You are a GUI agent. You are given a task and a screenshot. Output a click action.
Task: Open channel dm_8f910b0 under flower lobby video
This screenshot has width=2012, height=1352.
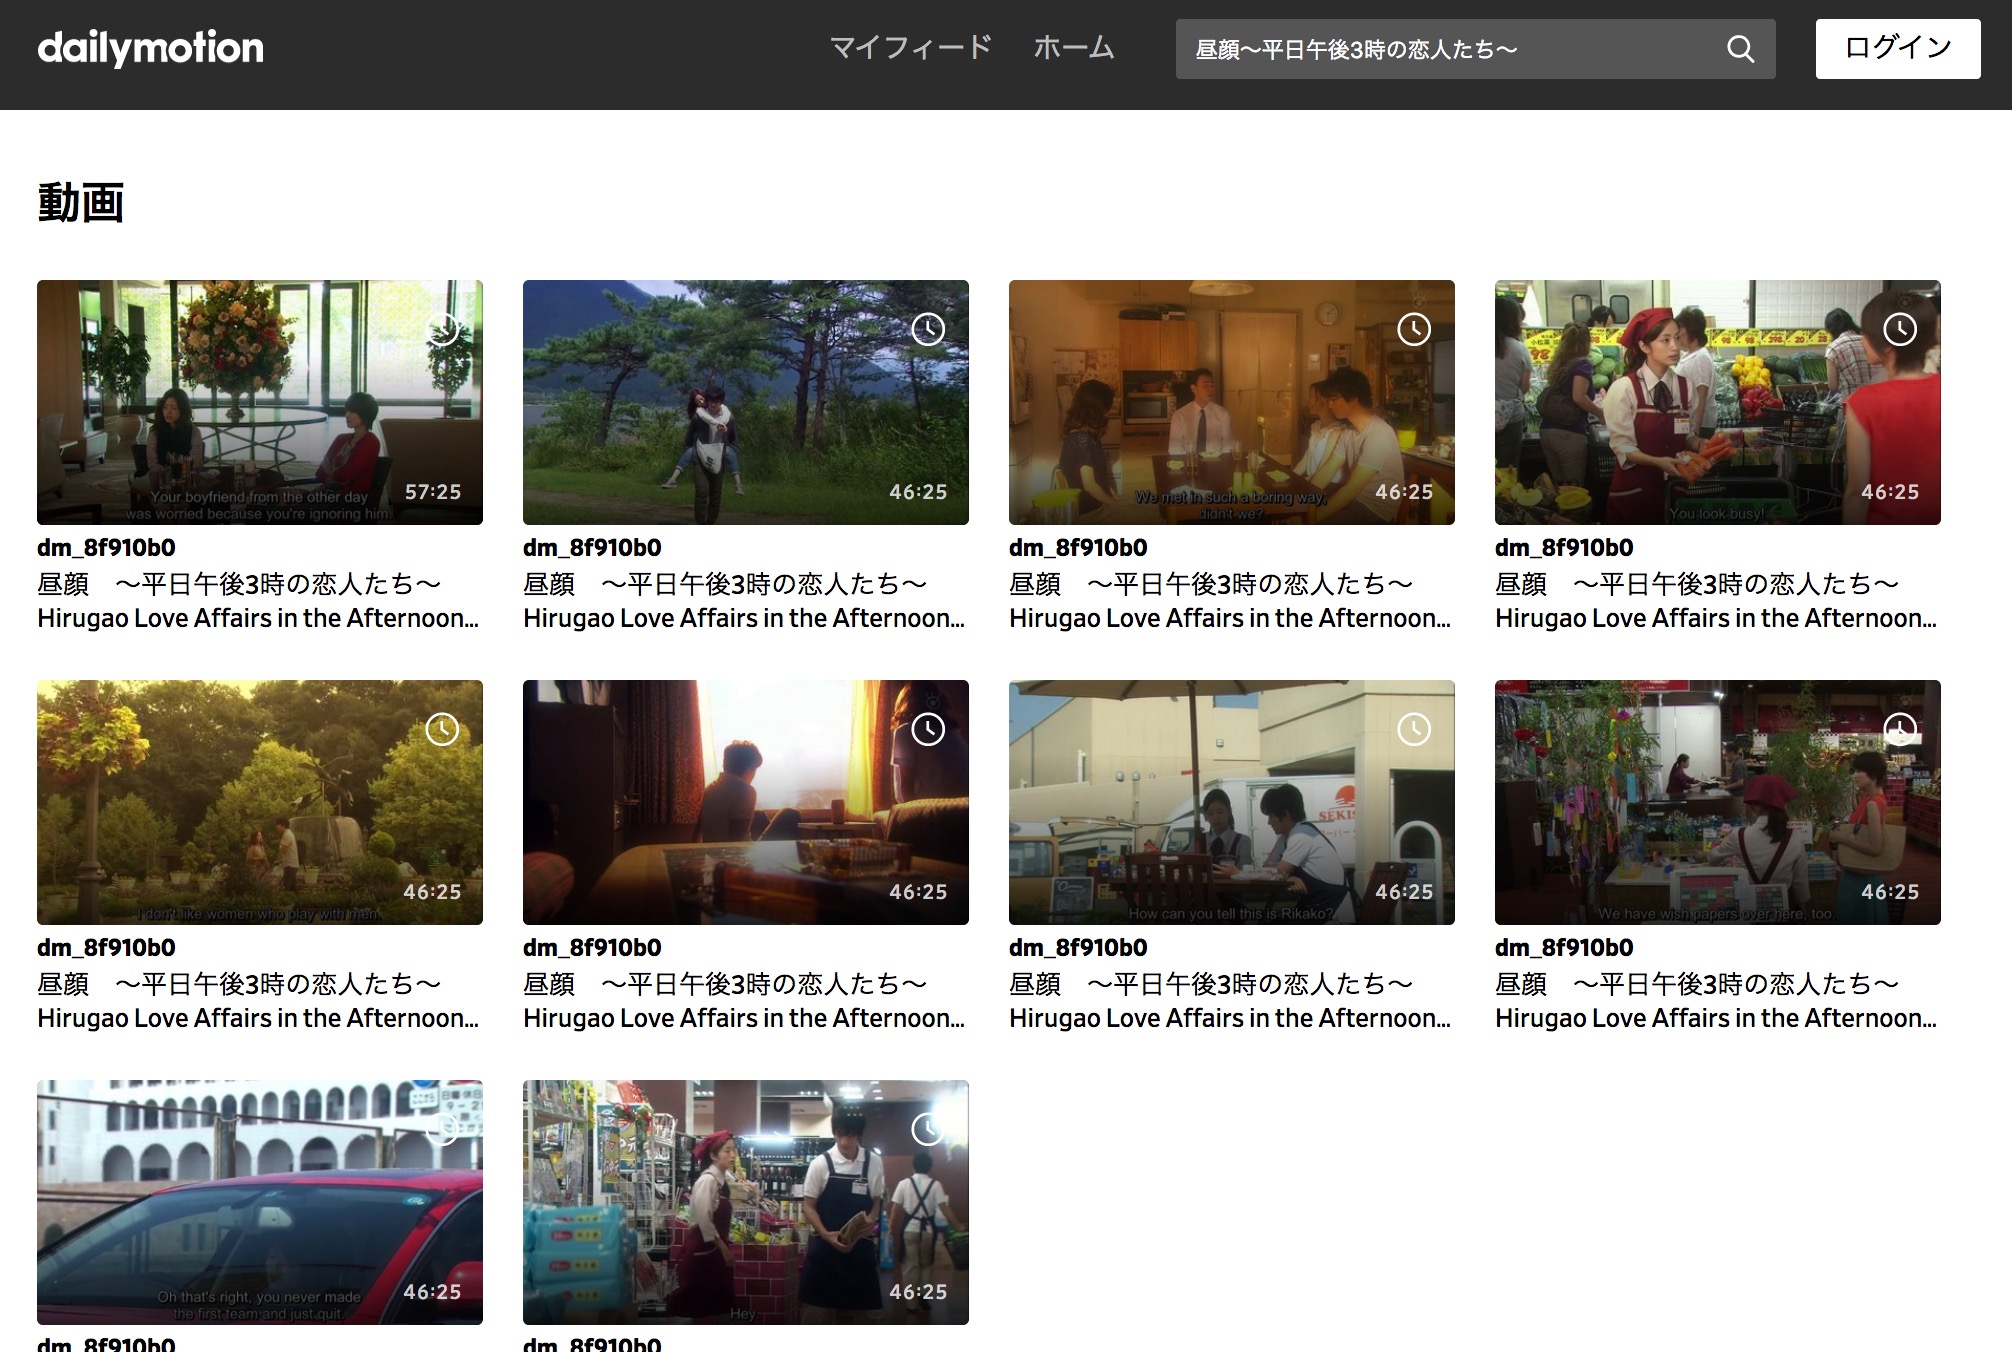click(106, 548)
